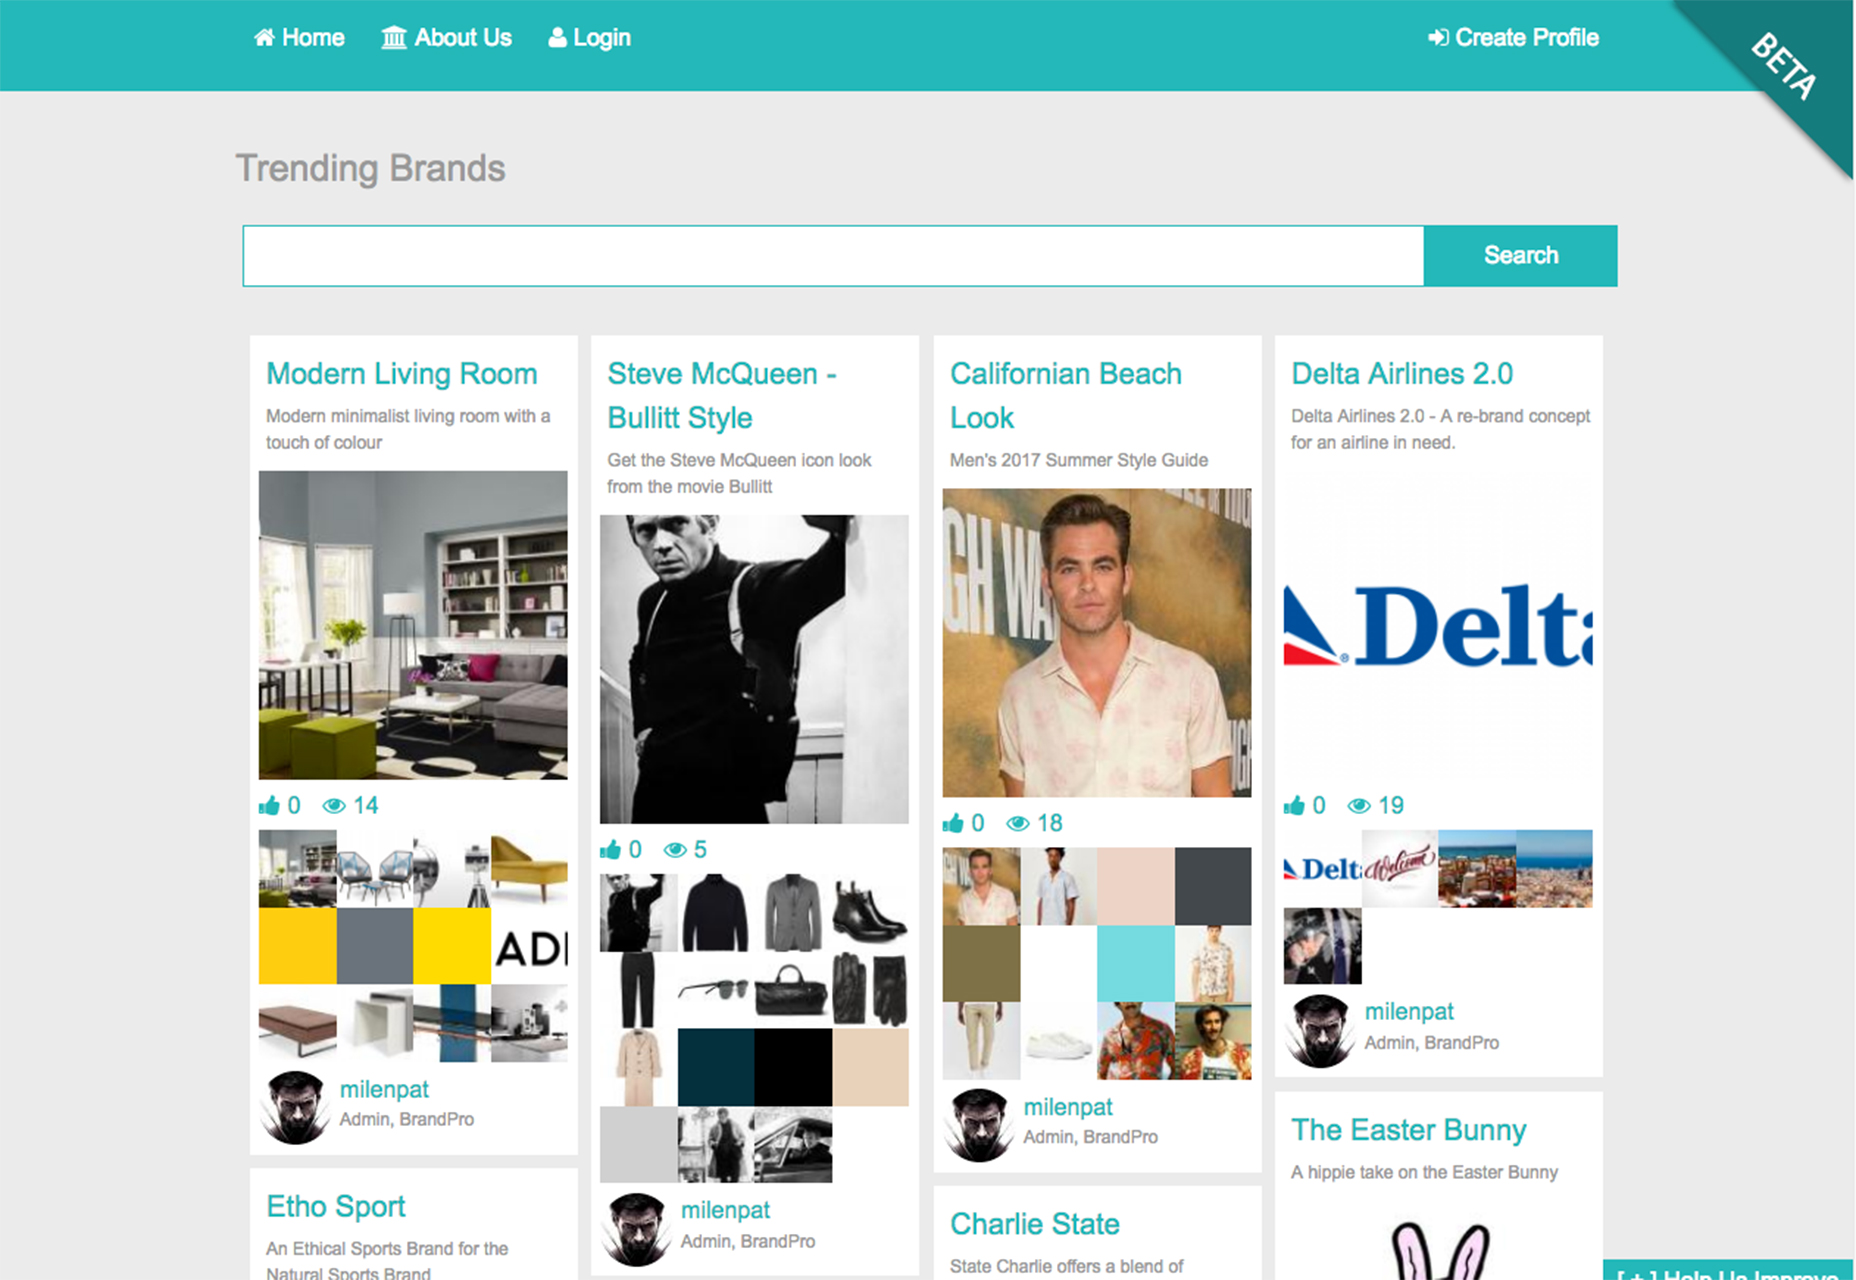The width and height of the screenshot is (1856, 1280).
Task: Go to the Home page
Action: click(299, 38)
